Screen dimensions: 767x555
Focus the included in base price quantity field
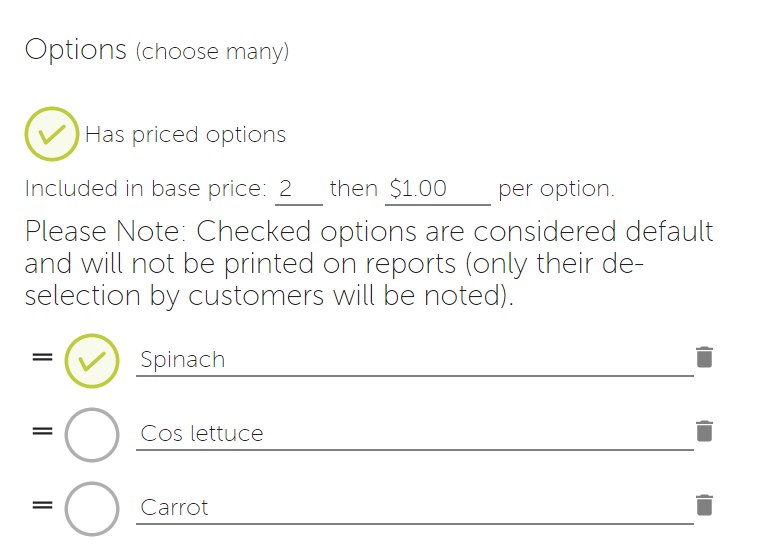(x=298, y=189)
